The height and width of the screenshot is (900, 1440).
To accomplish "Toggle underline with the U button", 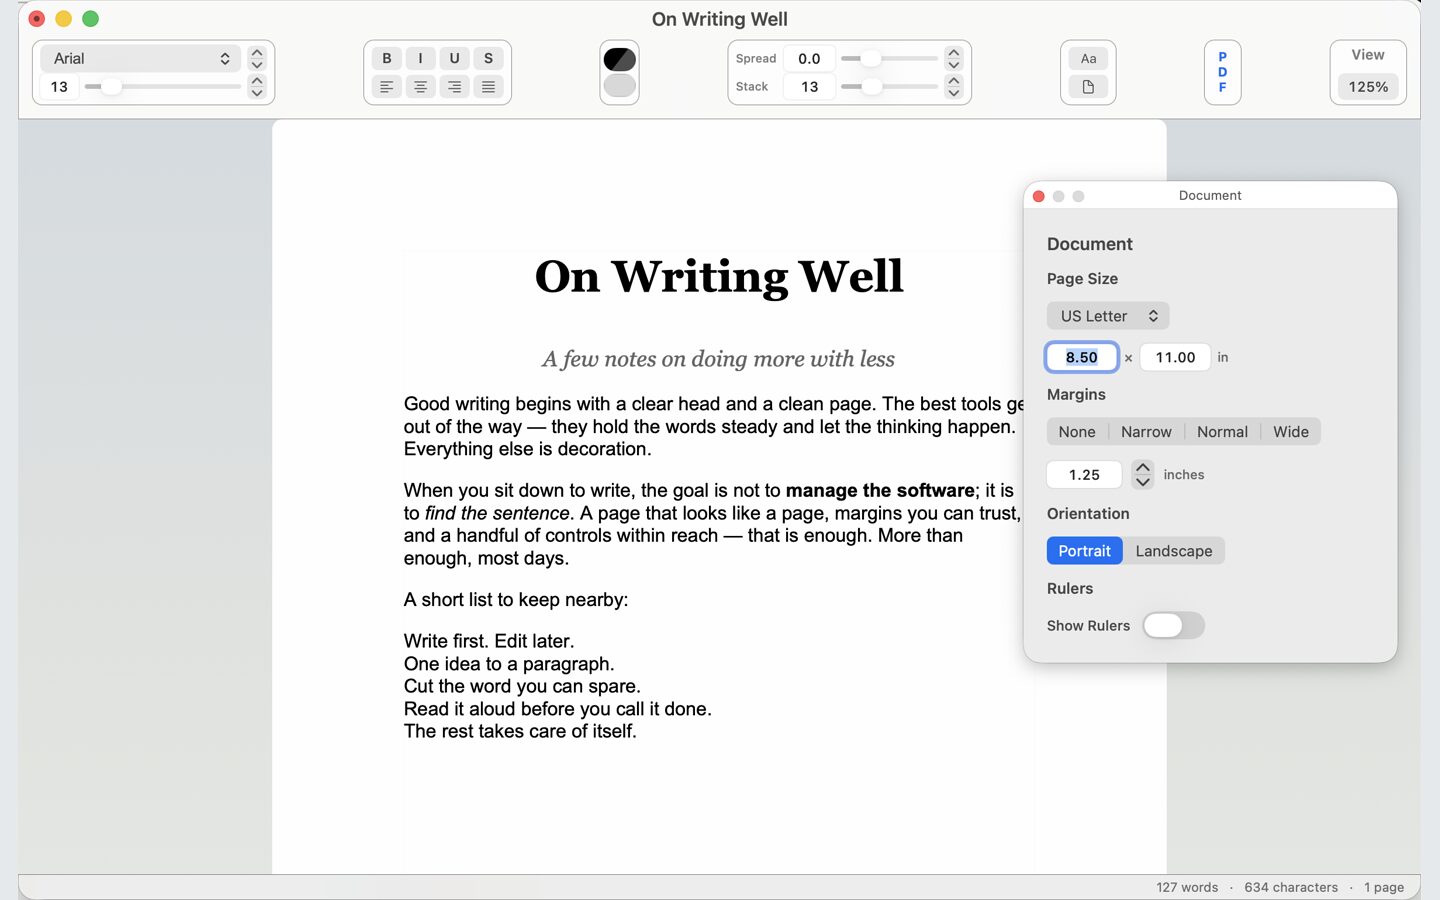I will pyautogui.click(x=454, y=58).
